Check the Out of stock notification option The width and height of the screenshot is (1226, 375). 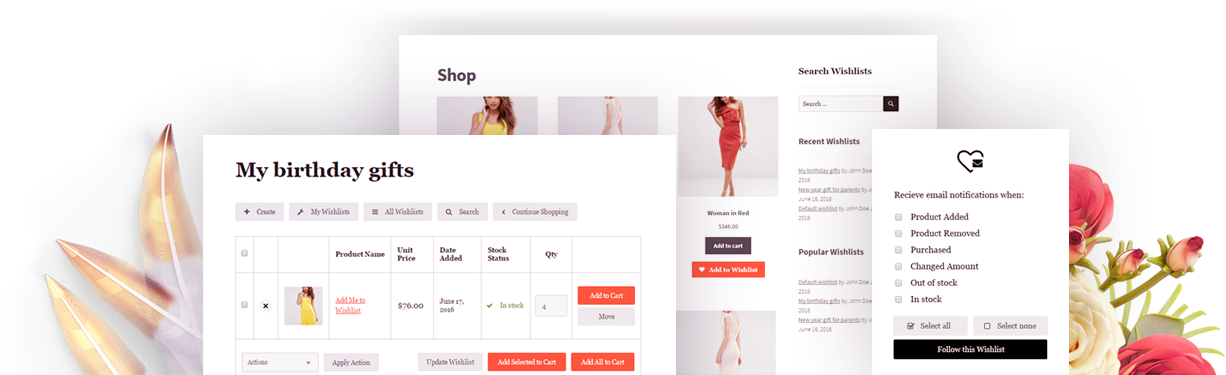(x=898, y=283)
